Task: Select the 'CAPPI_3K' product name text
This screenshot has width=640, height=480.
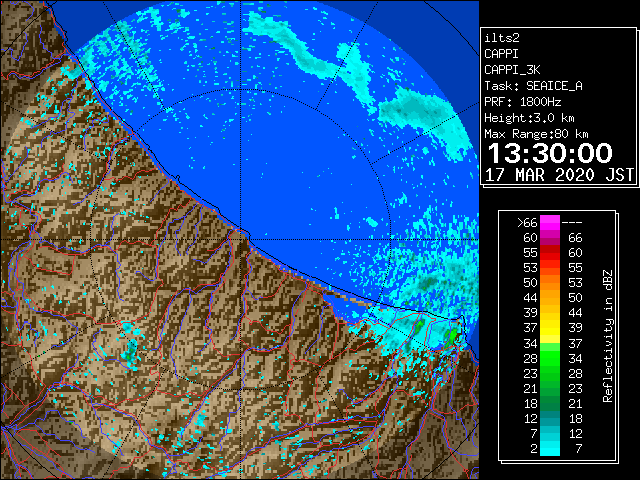Action: pos(512,70)
